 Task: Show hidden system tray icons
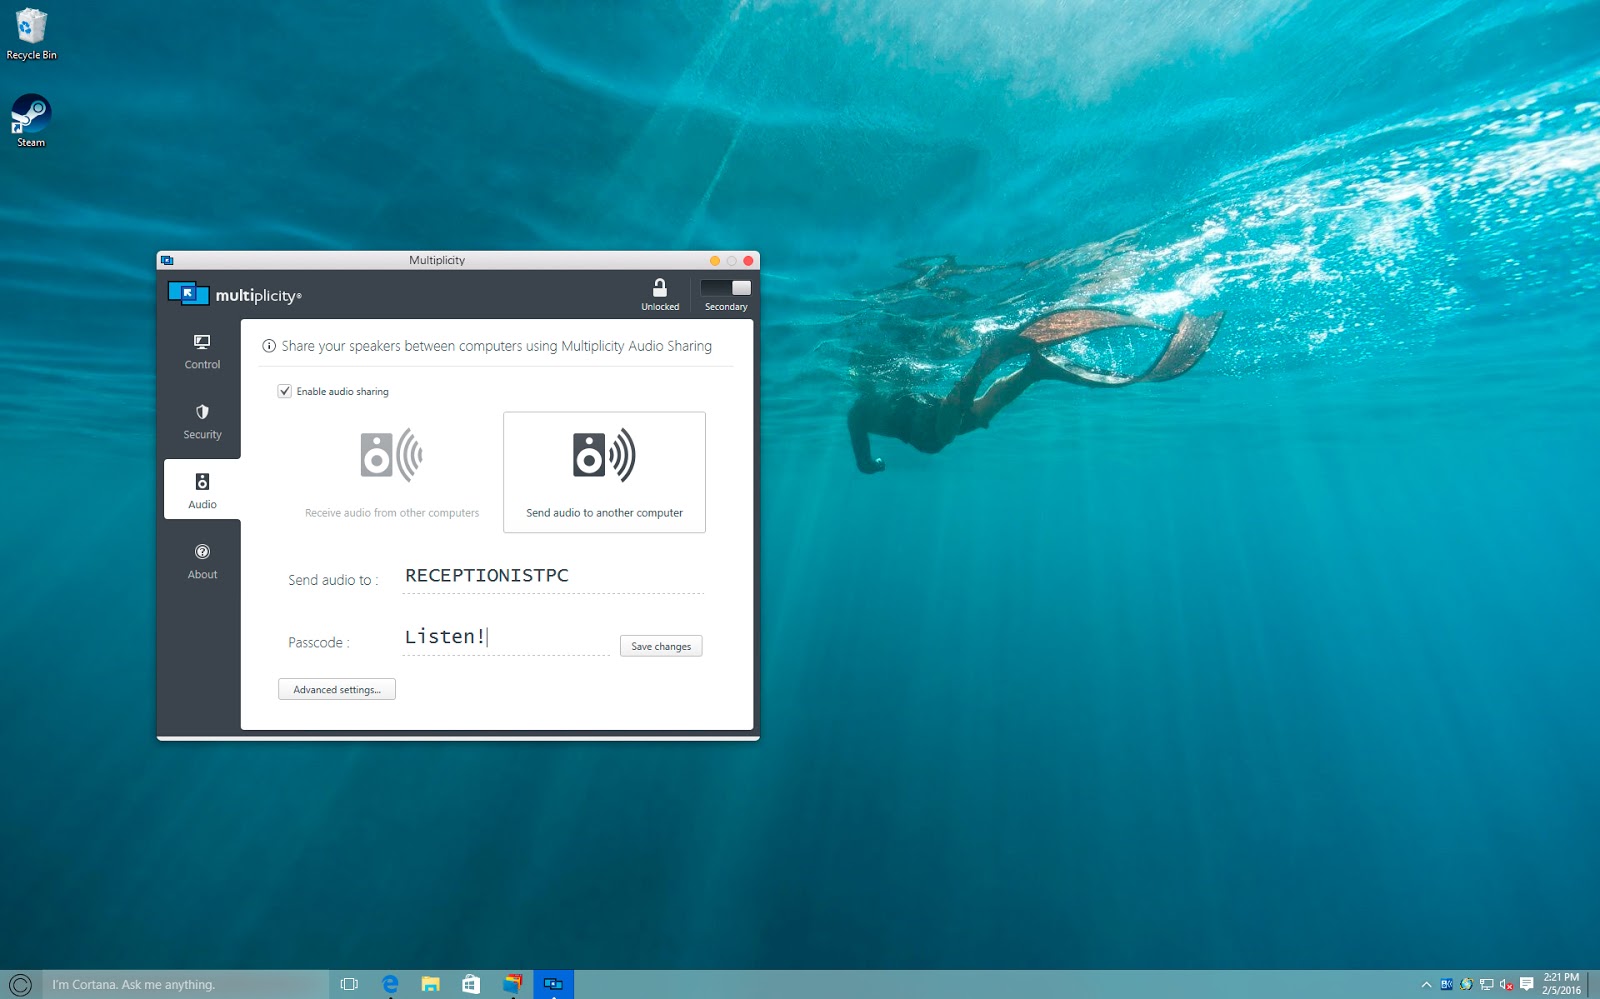click(1426, 984)
